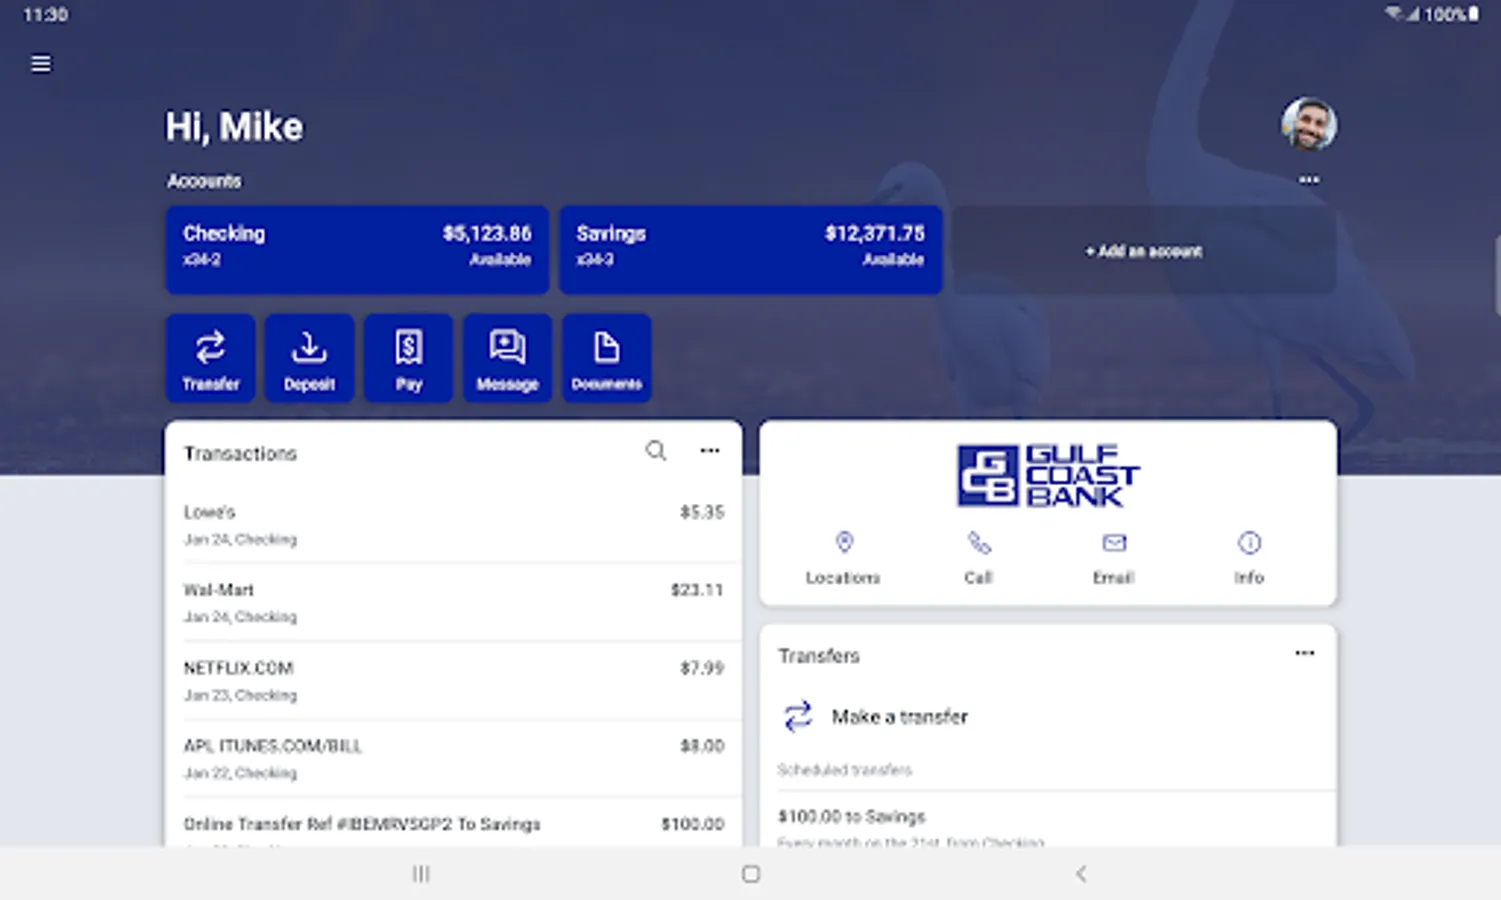
Task: Open the Transactions card more options
Action: pos(710,451)
